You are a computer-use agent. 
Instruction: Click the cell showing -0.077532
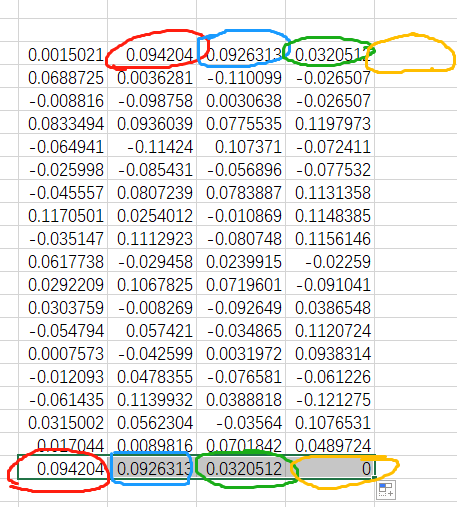tap(330, 168)
